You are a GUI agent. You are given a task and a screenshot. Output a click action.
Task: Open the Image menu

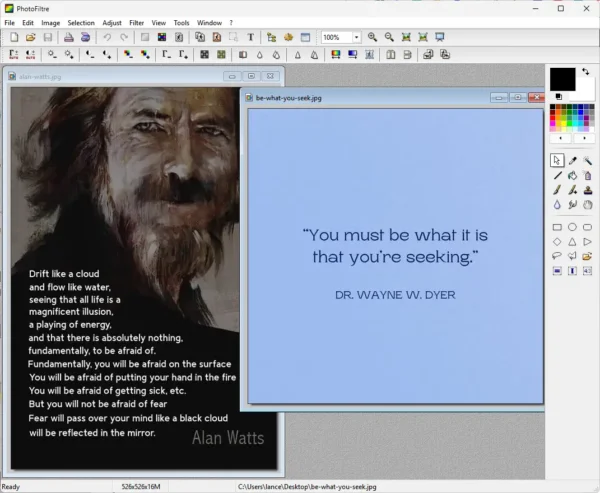point(51,23)
